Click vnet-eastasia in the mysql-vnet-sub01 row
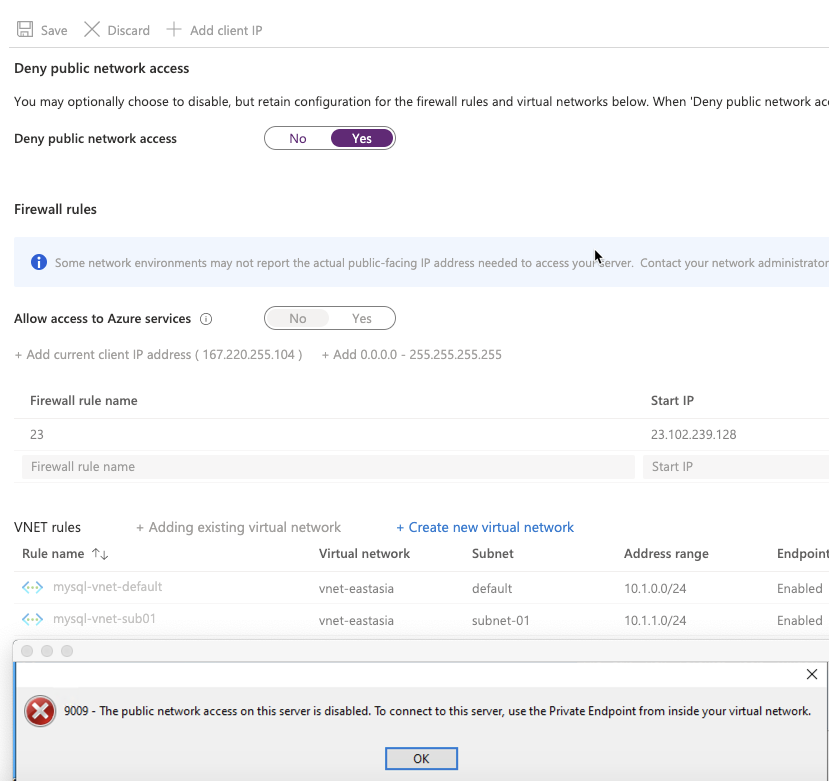The image size is (829, 781). pos(356,620)
